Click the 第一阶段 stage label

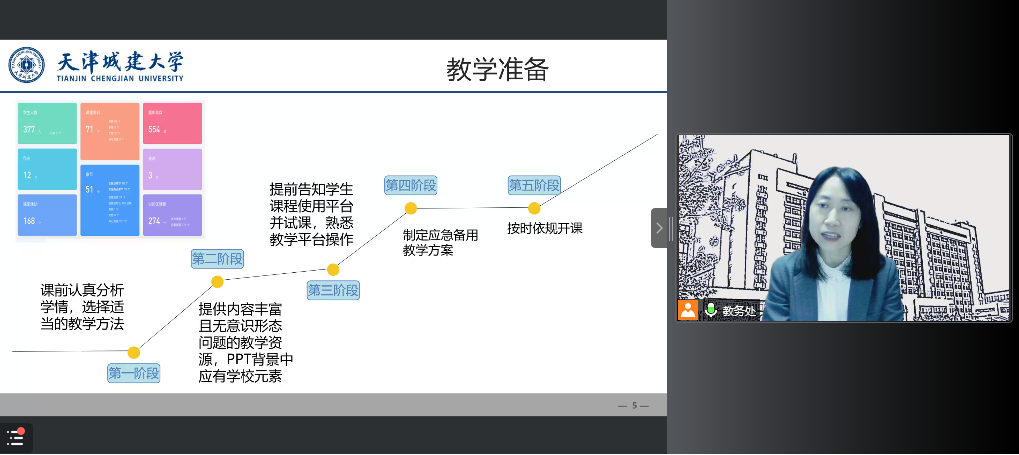coord(133,373)
